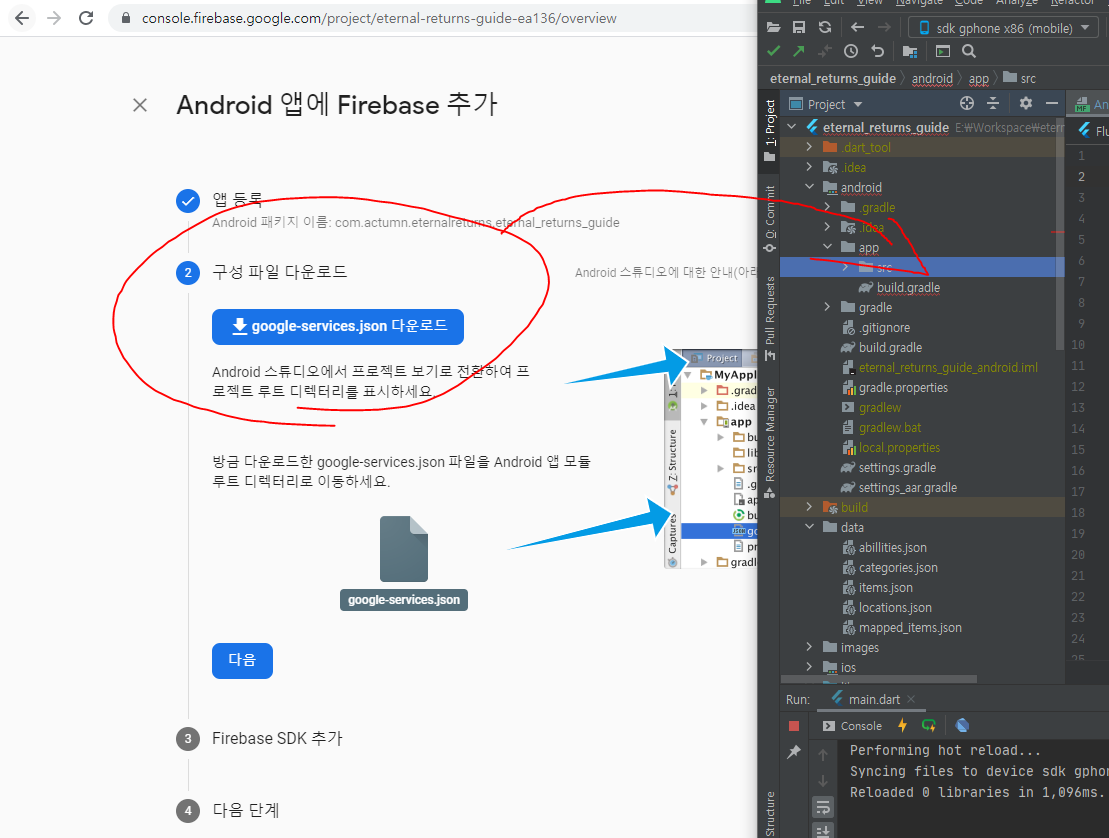Expand the .gradle folder under android
Screen dimensions: 1109x838
pyautogui.click(x=828, y=207)
